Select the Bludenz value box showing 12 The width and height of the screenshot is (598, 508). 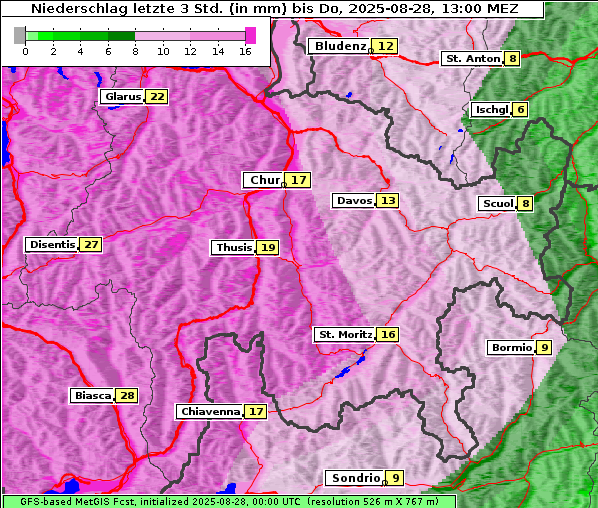[385, 46]
